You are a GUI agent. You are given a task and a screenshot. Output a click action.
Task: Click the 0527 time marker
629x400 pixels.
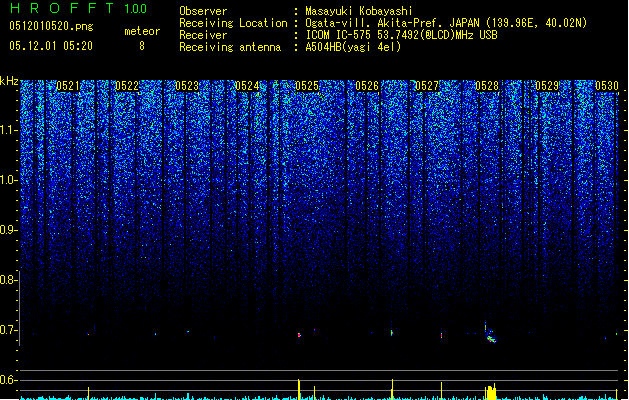coord(427,86)
